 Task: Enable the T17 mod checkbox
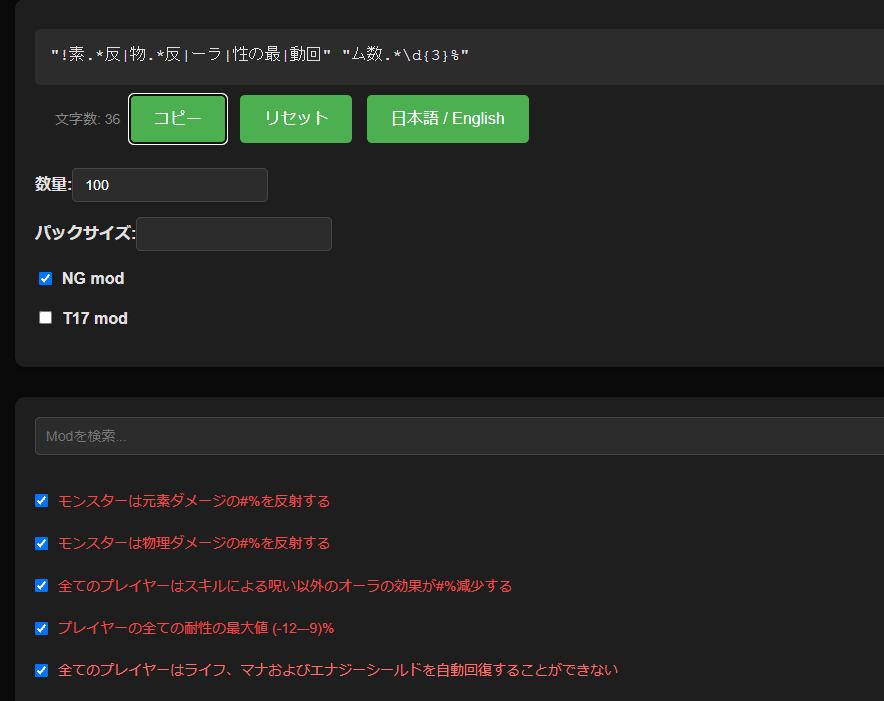coord(45,317)
